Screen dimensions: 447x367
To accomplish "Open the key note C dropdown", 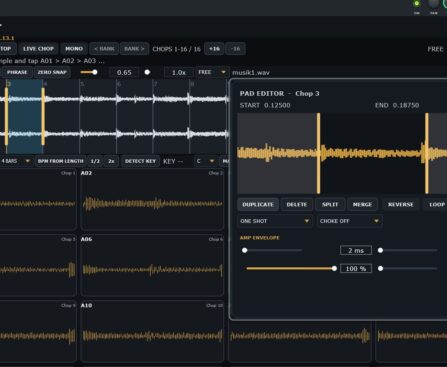I will [x=206, y=161].
